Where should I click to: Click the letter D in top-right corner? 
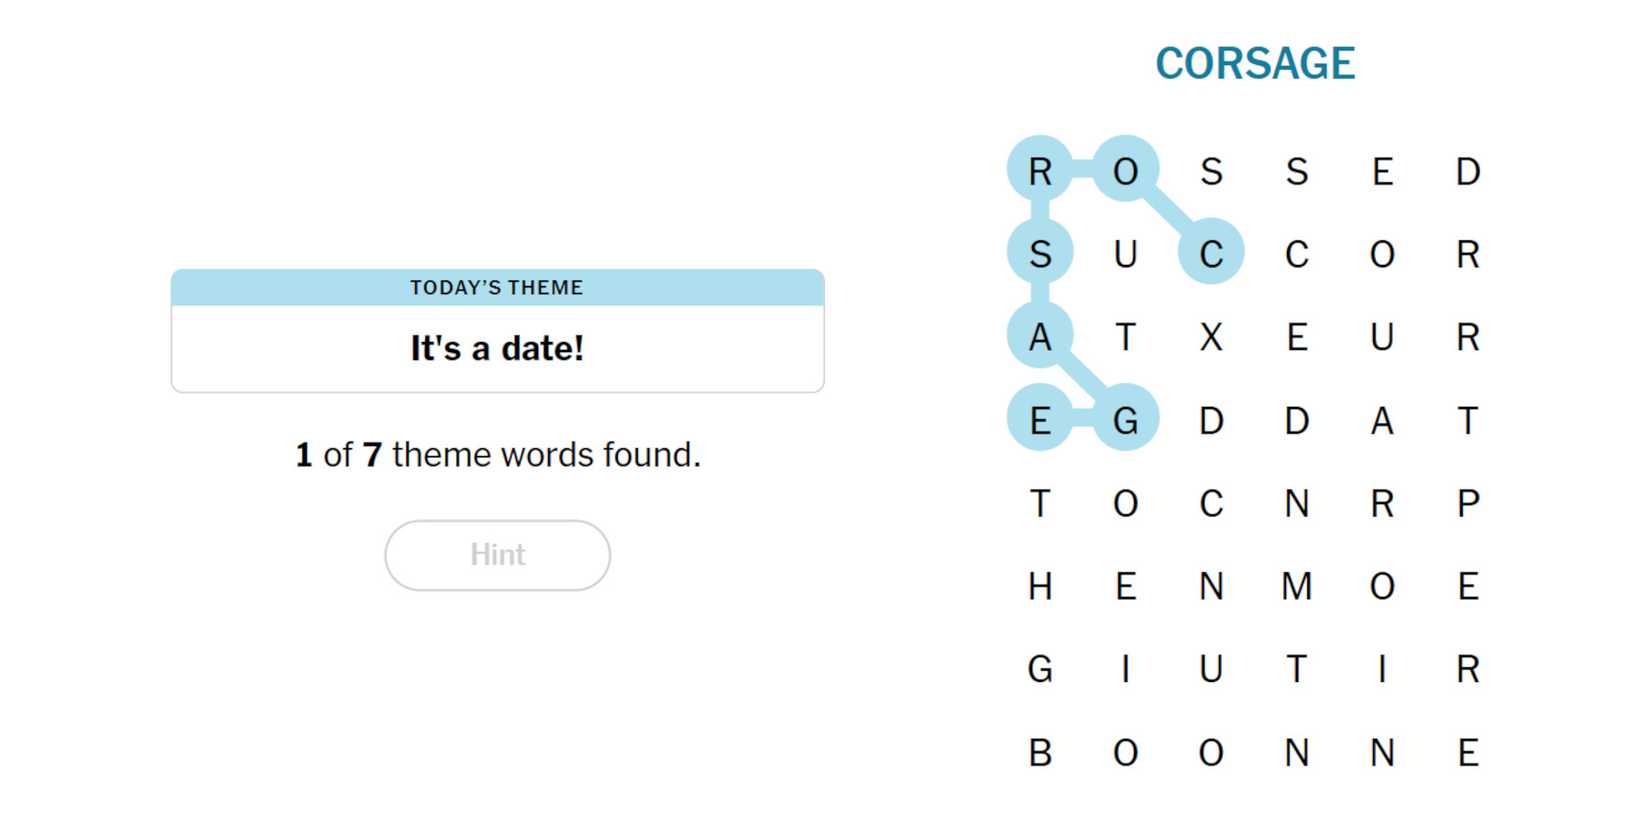click(x=1467, y=171)
